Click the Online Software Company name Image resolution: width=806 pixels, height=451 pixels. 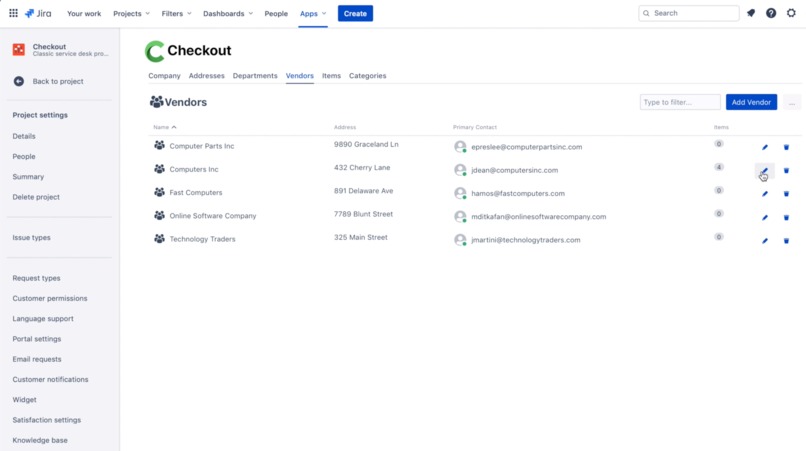coord(213,216)
